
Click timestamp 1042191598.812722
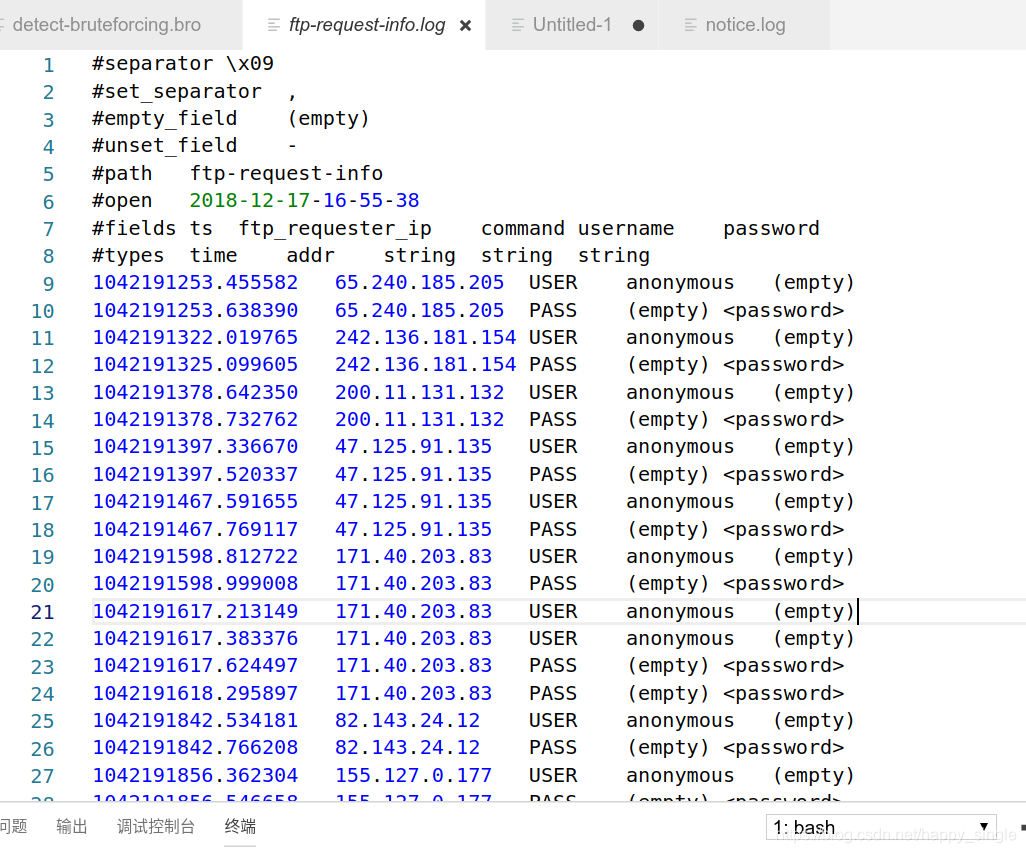[195, 557]
